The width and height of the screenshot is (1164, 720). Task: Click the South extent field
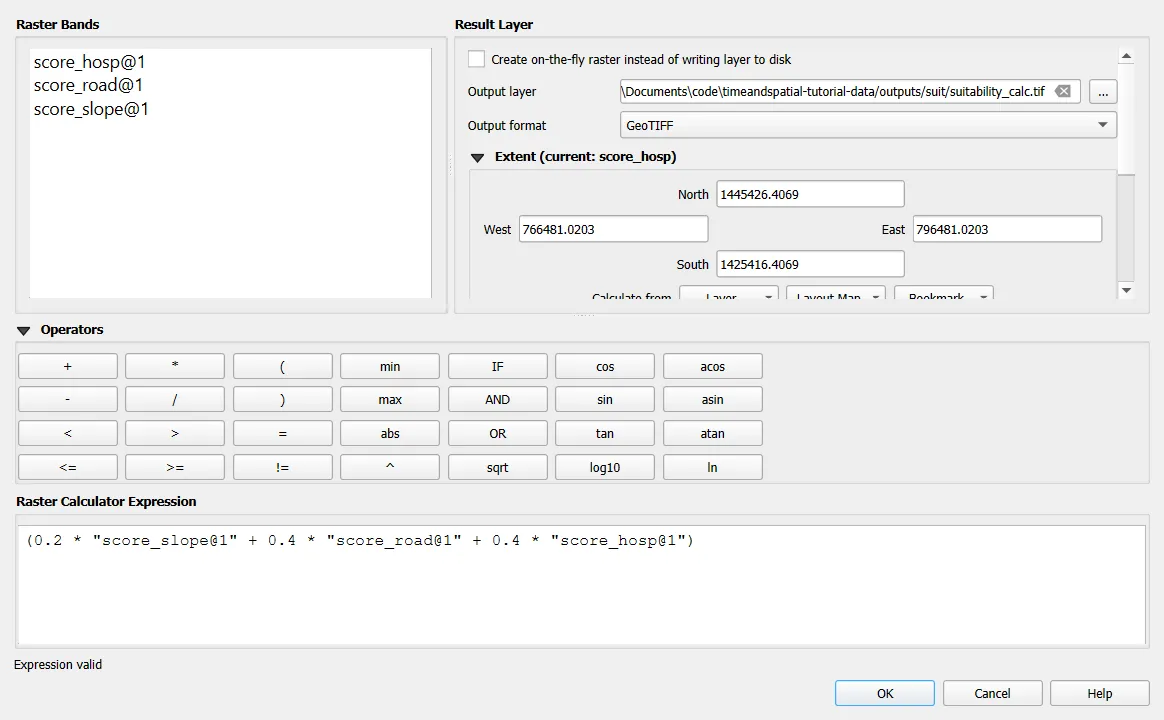810,264
